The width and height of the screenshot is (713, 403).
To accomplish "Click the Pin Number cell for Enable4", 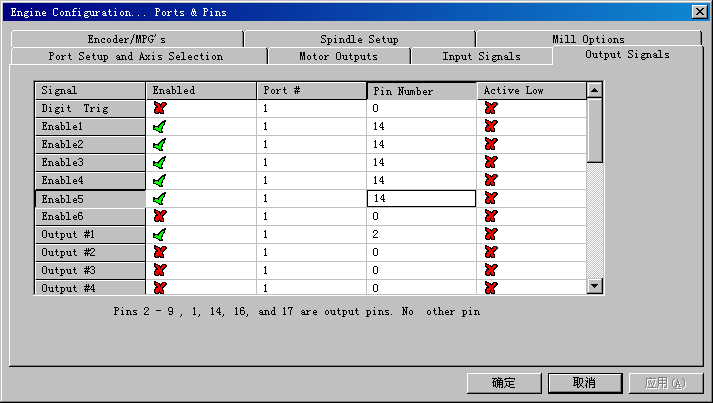I will [422, 180].
